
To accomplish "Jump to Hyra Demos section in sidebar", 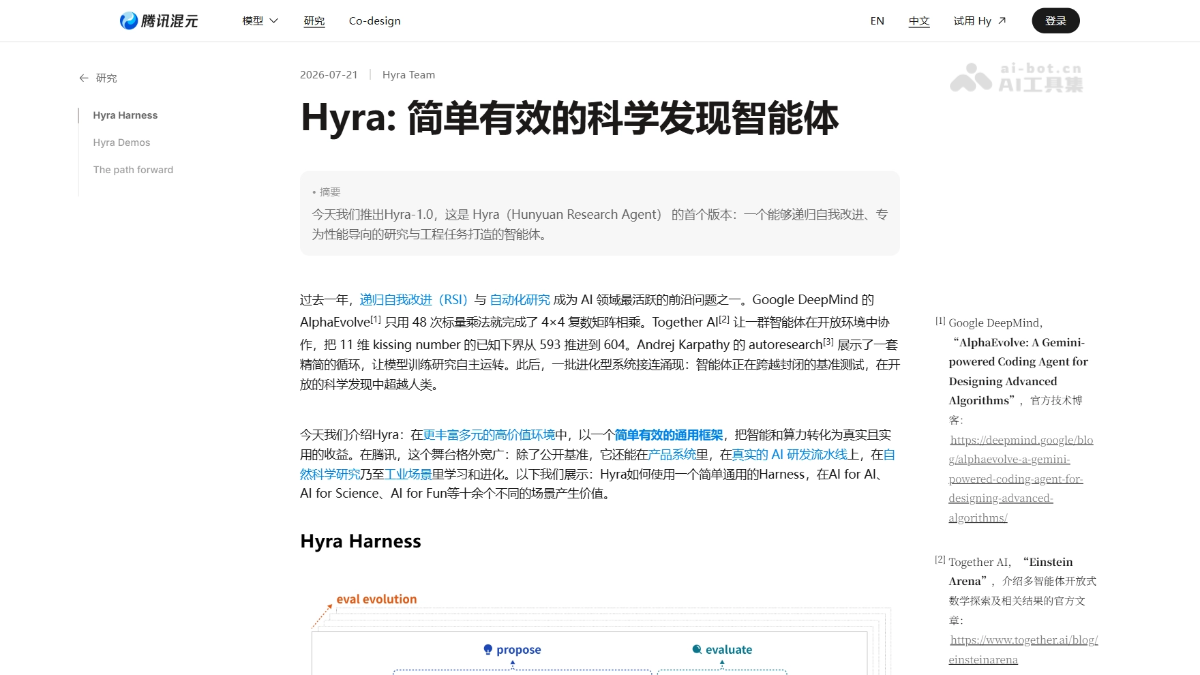I will click(121, 143).
